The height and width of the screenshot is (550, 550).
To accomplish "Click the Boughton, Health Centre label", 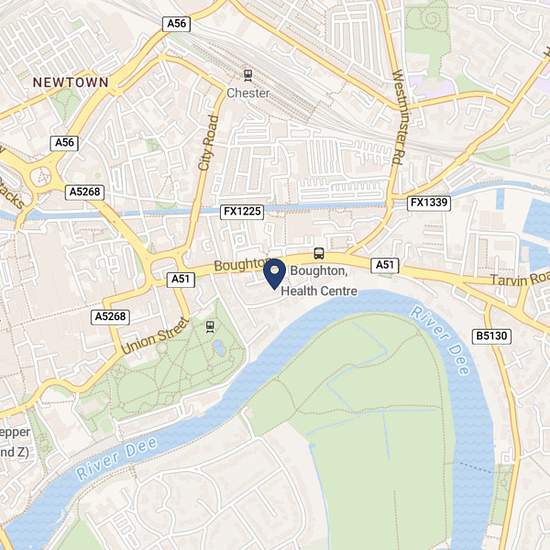I will [319, 281].
